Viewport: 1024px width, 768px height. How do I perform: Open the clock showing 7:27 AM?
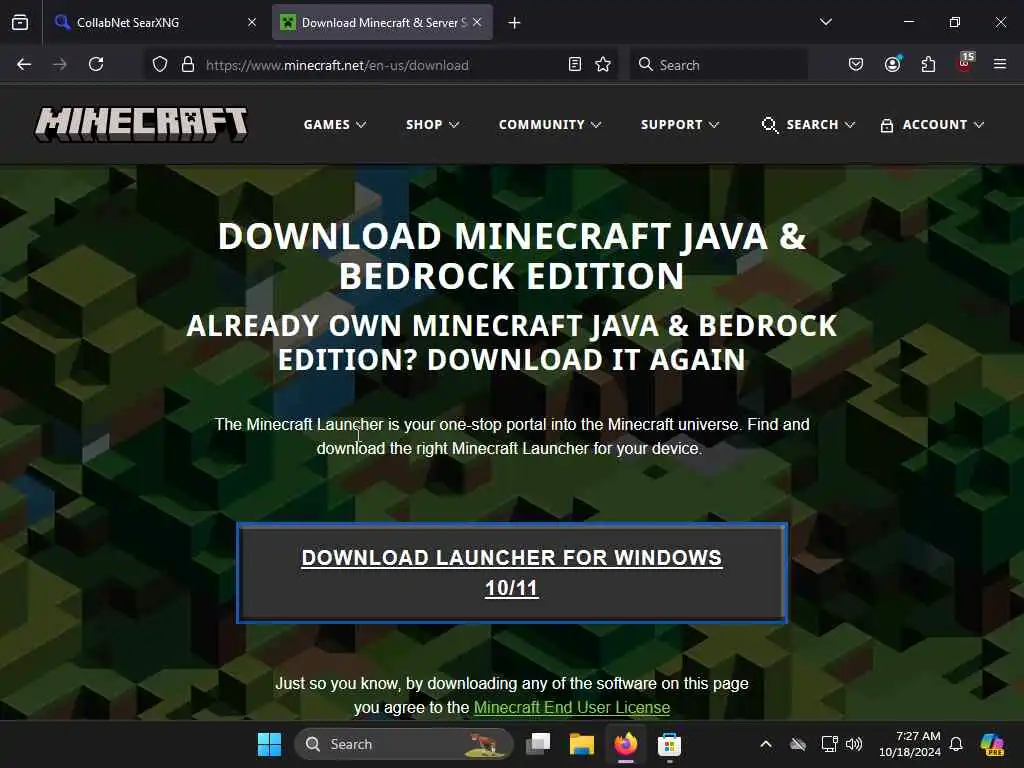[x=910, y=744]
